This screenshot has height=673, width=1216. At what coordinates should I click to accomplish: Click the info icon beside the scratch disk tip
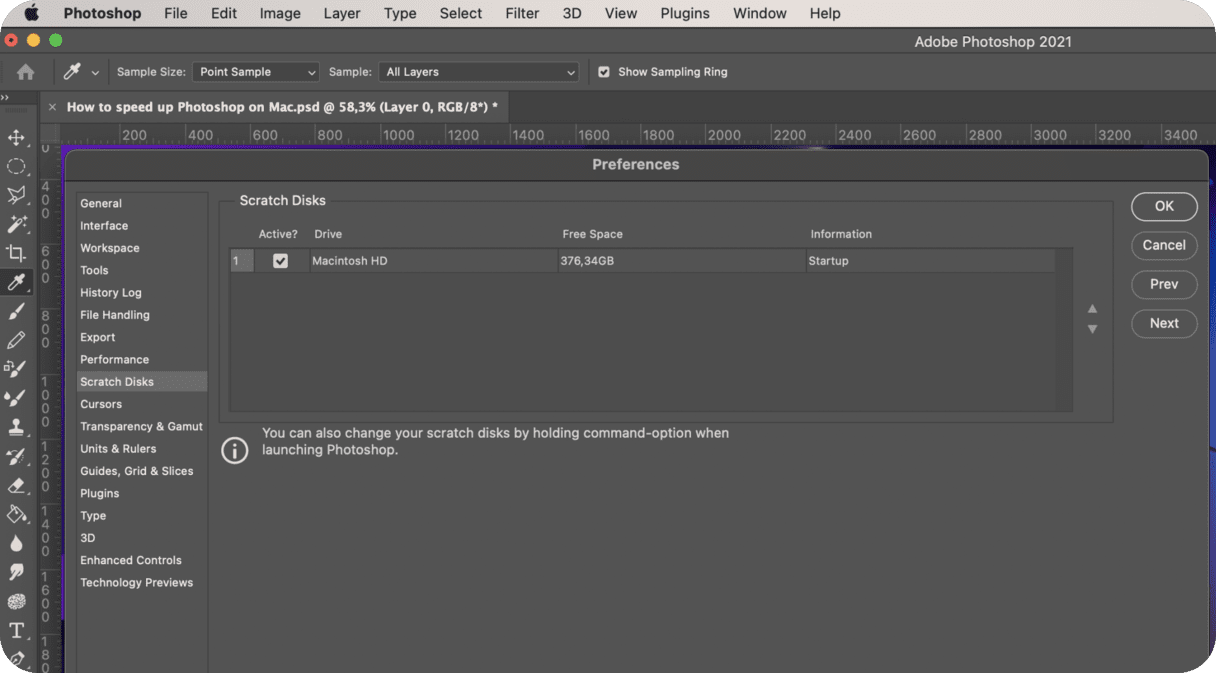(234, 450)
